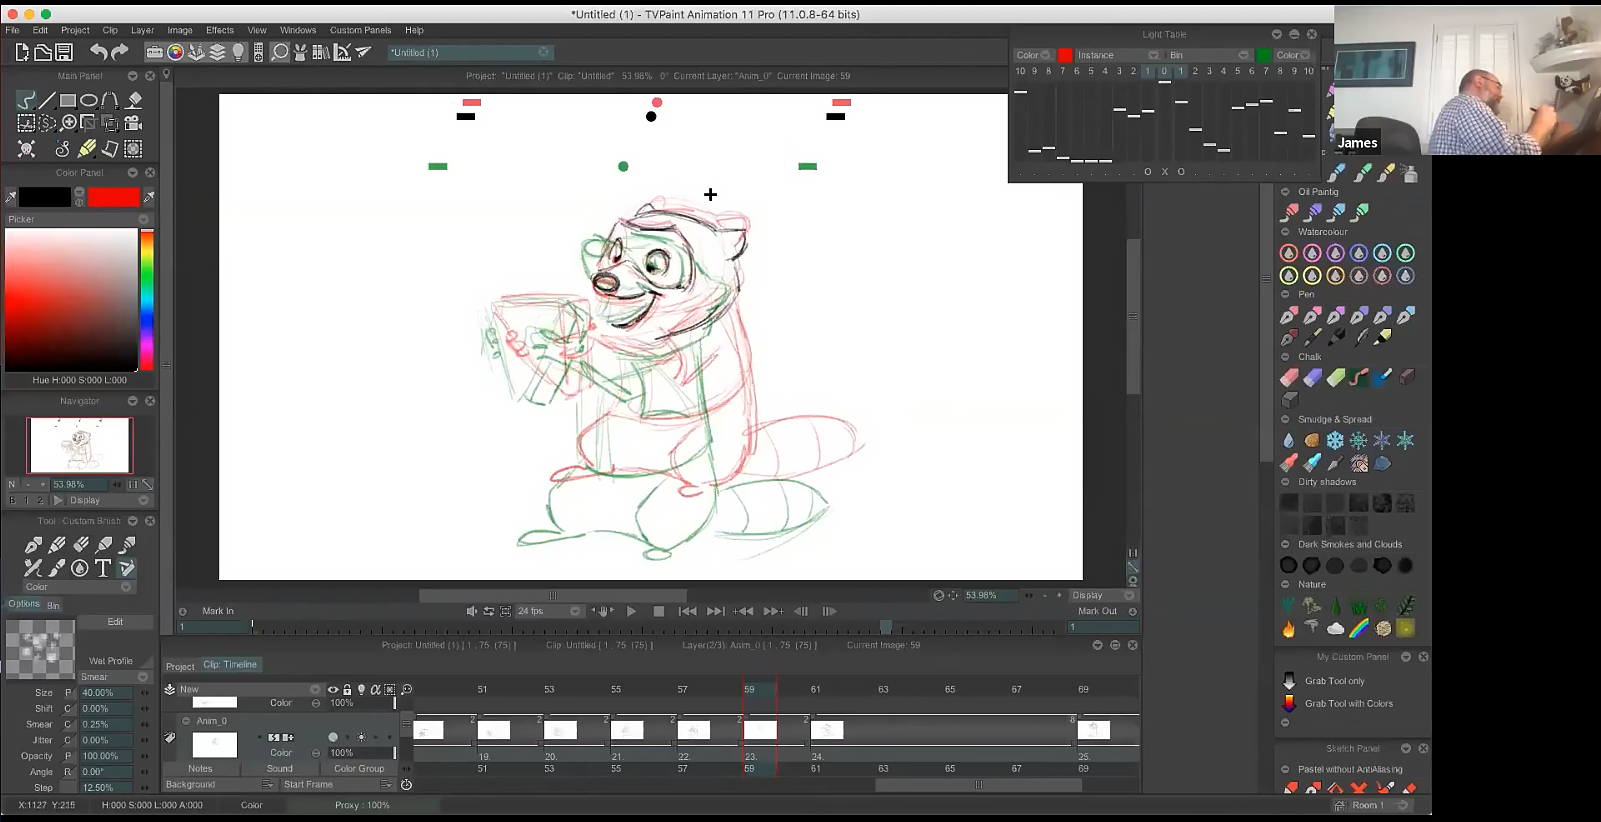Play the animation

pos(631,611)
